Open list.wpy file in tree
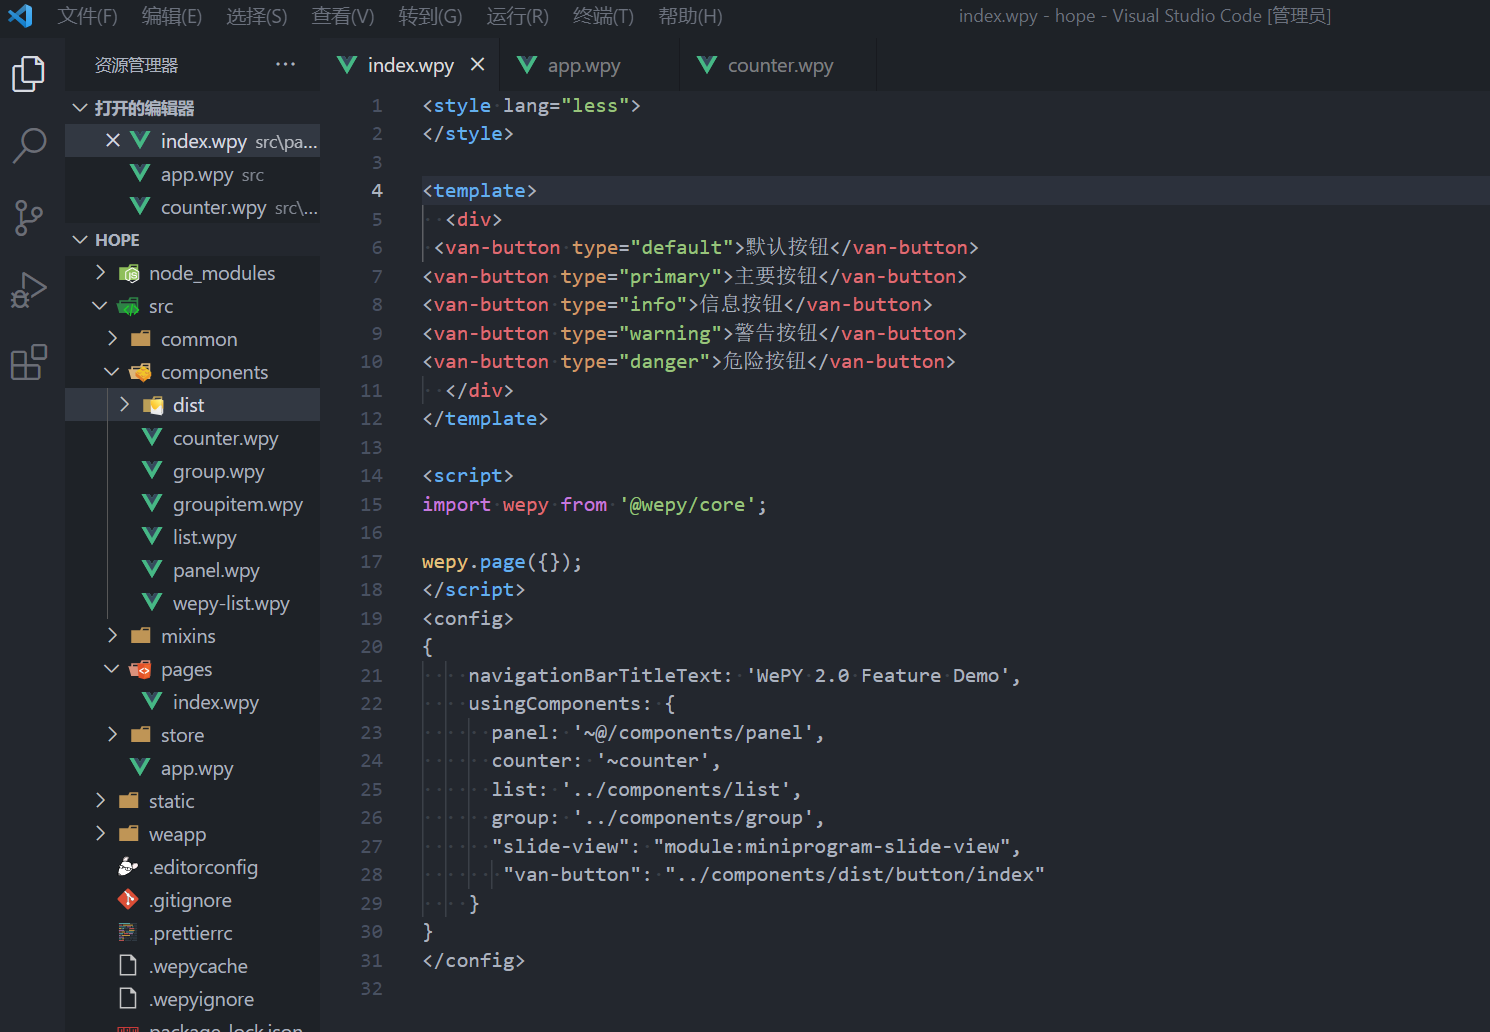Screen dimensions: 1490x1032 (x=192, y=537)
